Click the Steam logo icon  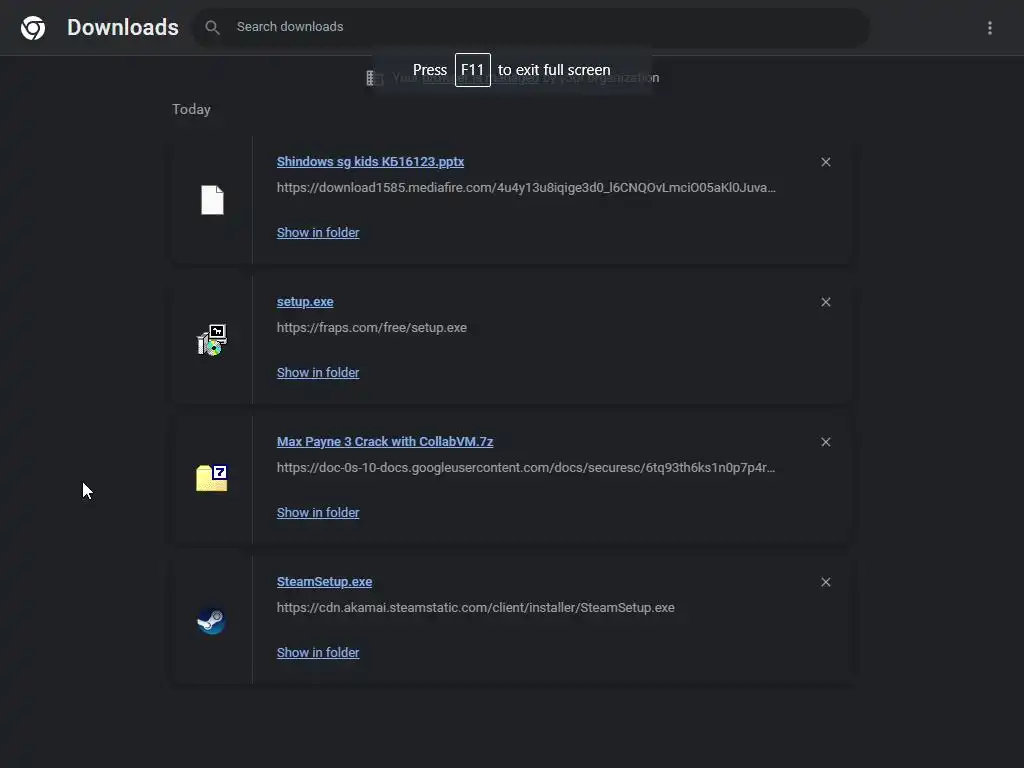212,620
